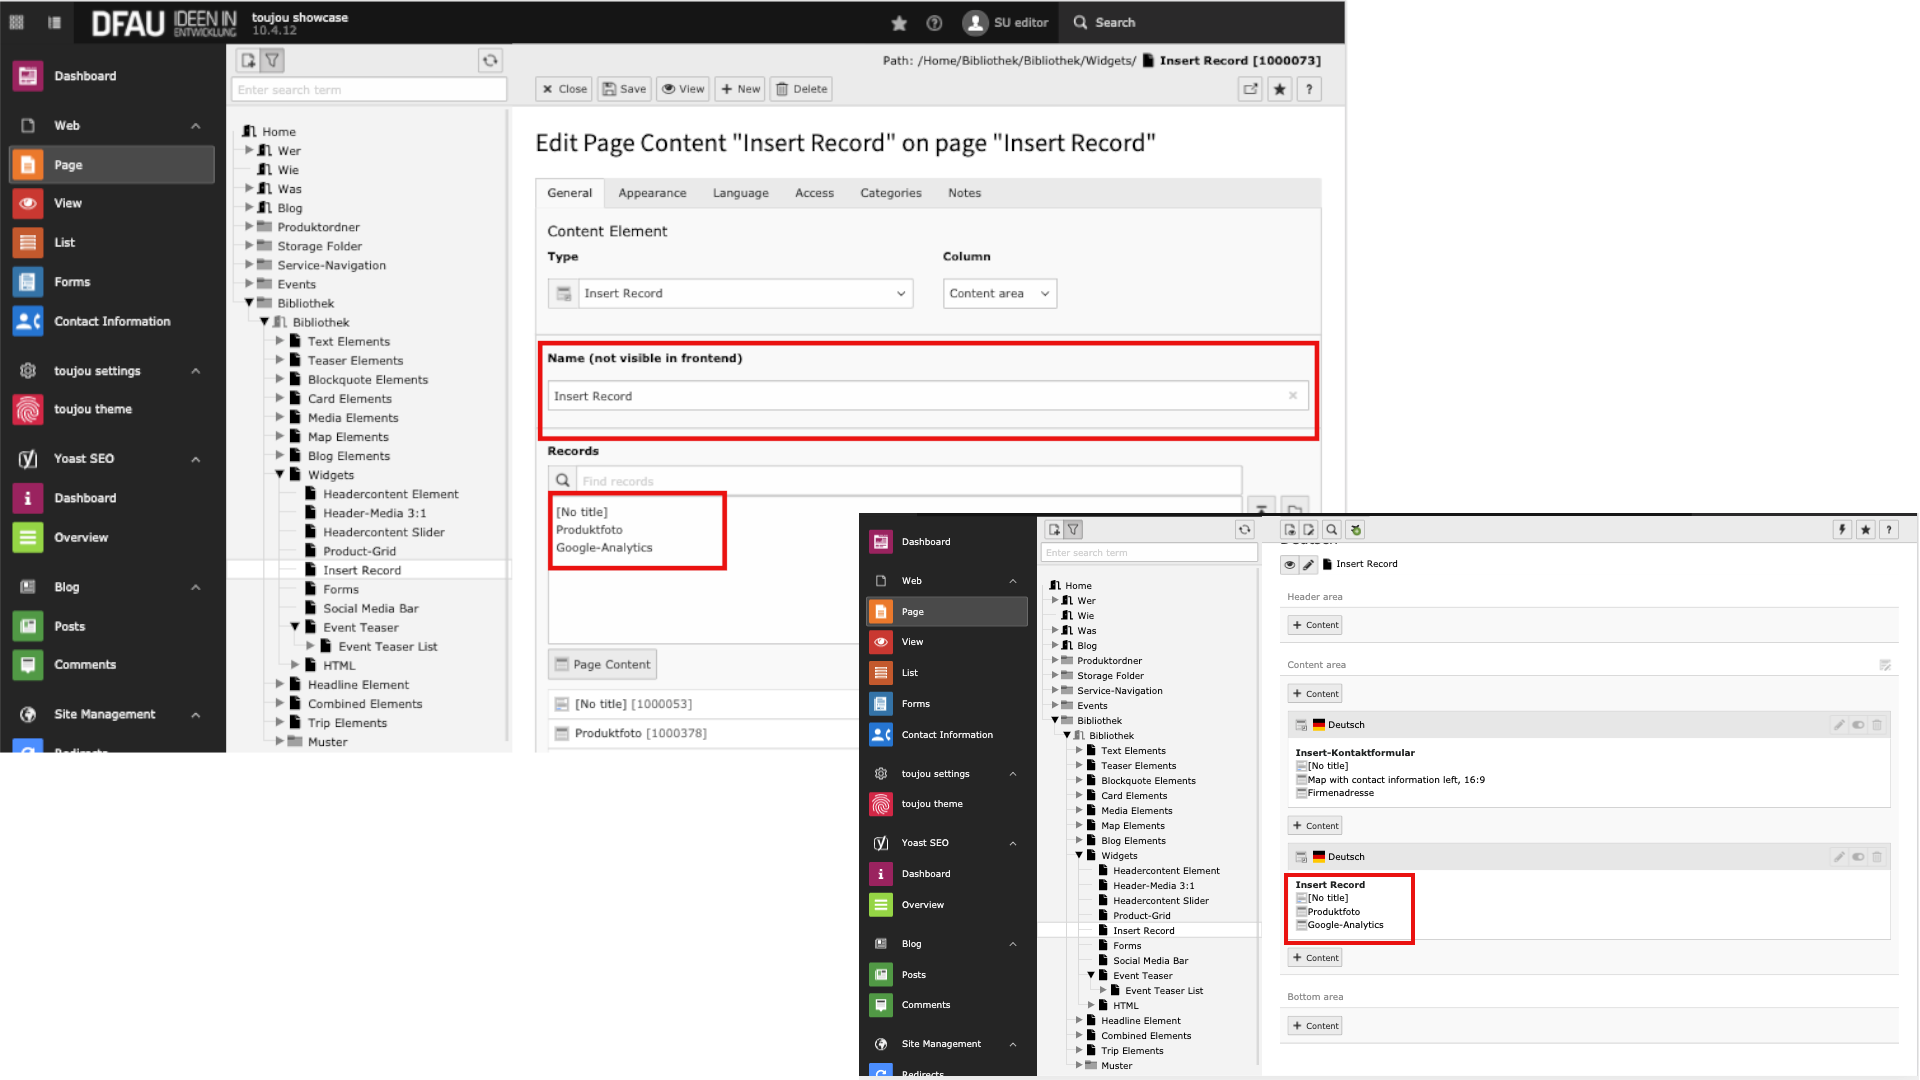Refresh the page tree with the reload icon
The image size is (1920, 1080).
coord(490,60)
